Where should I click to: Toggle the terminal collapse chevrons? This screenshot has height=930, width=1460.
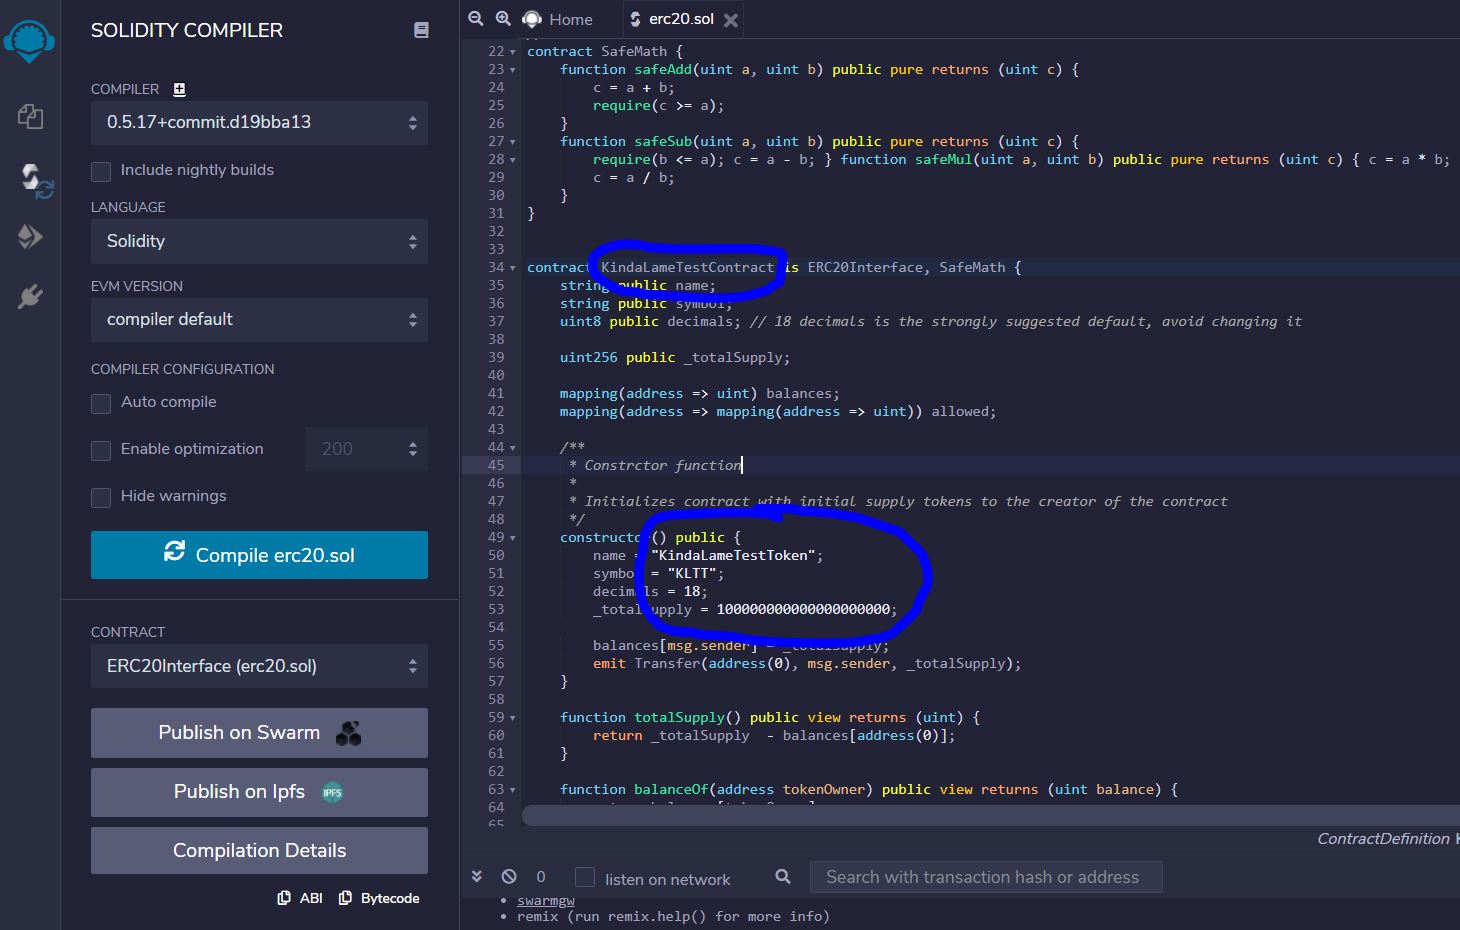[477, 876]
